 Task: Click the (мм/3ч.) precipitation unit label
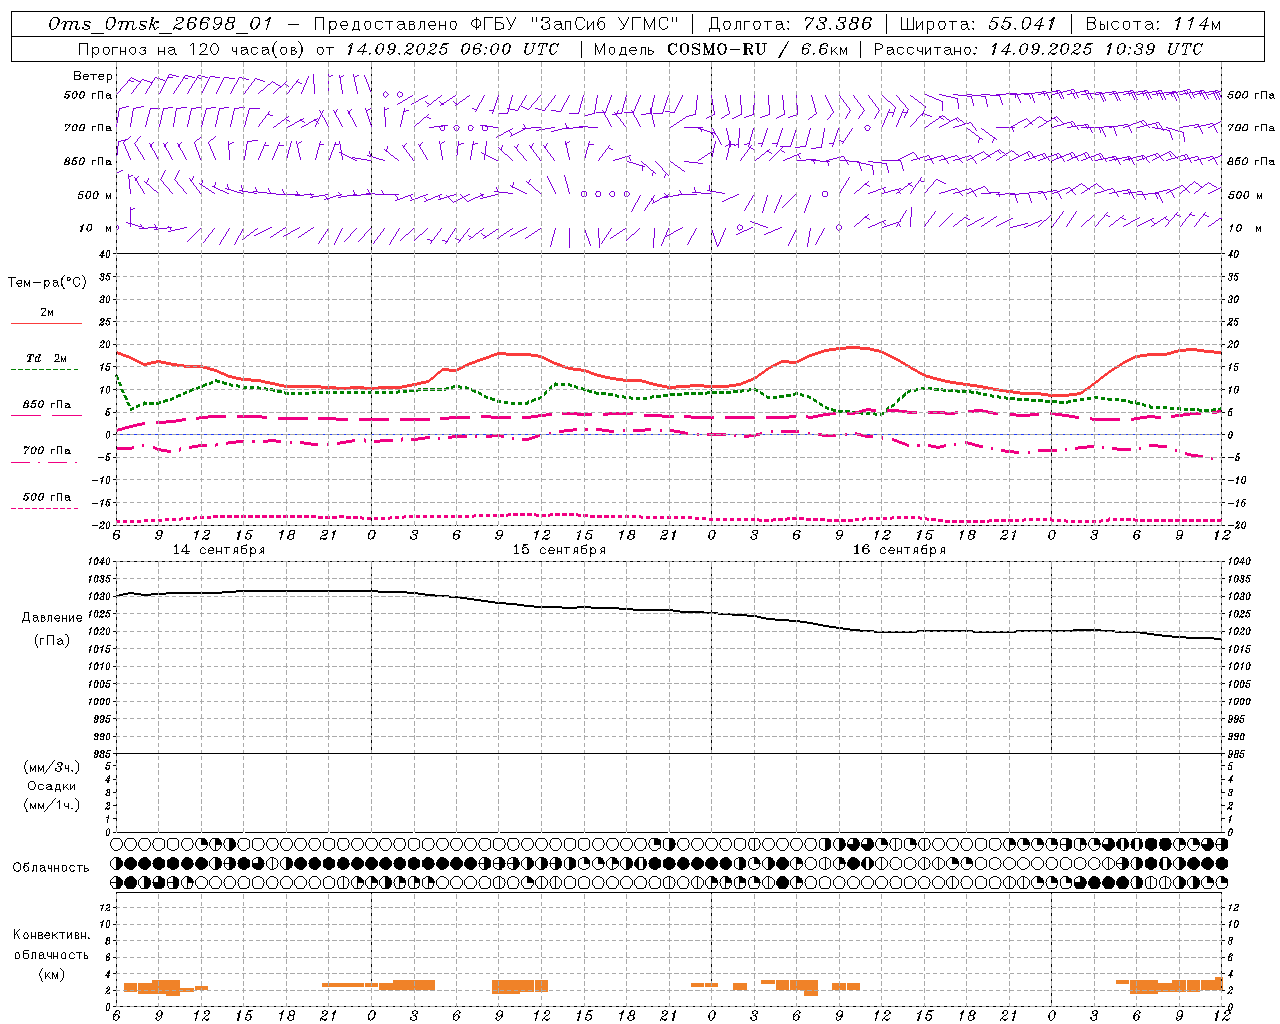tap(52, 767)
